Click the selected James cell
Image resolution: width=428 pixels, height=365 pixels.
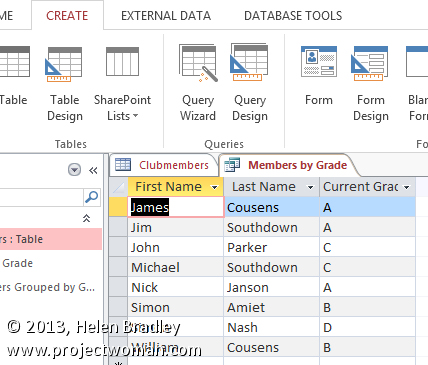pos(176,207)
